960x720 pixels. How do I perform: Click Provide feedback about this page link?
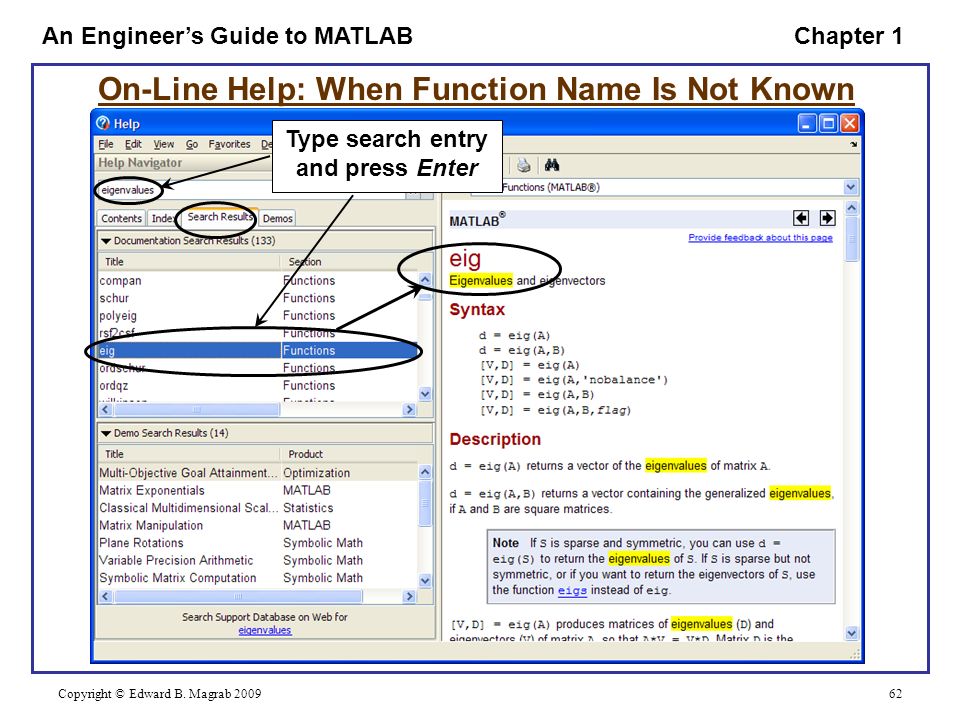(760, 238)
